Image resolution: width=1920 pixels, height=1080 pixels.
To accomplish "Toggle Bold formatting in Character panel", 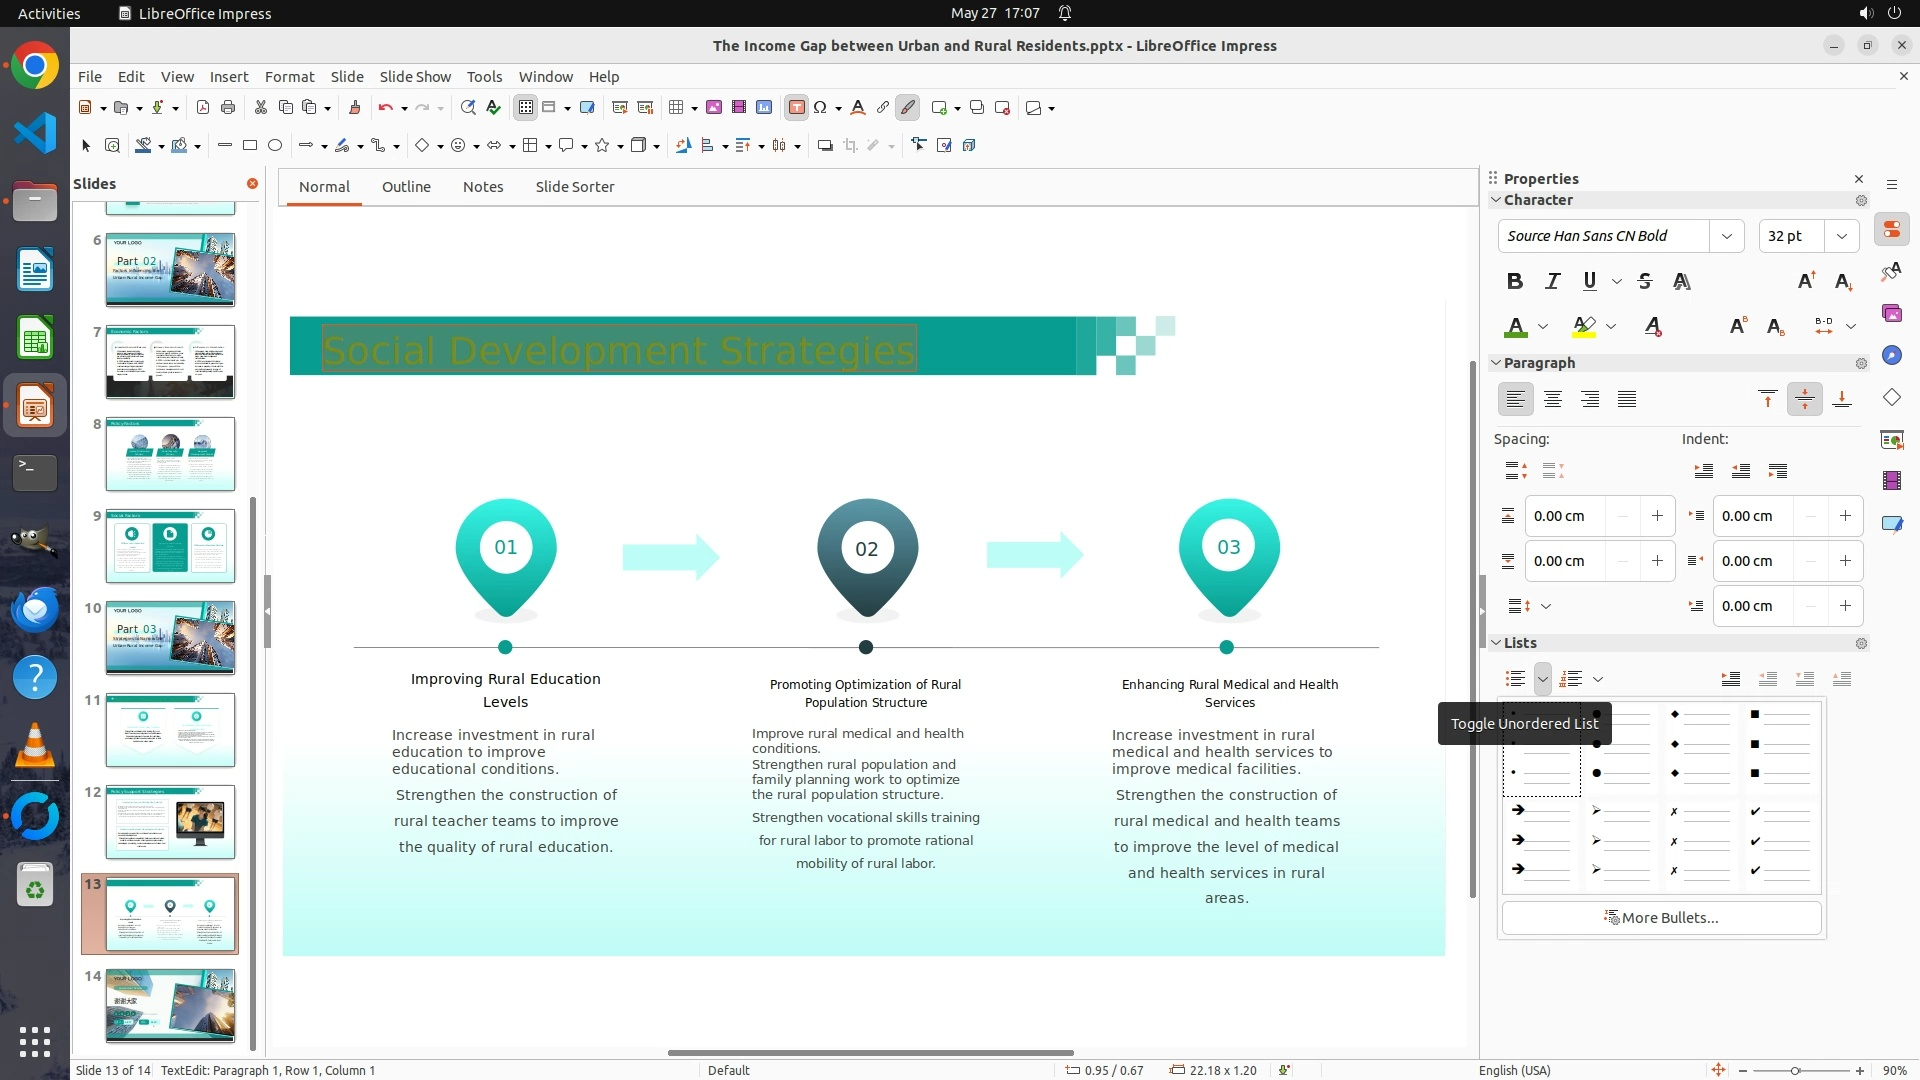I will 1515,282.
